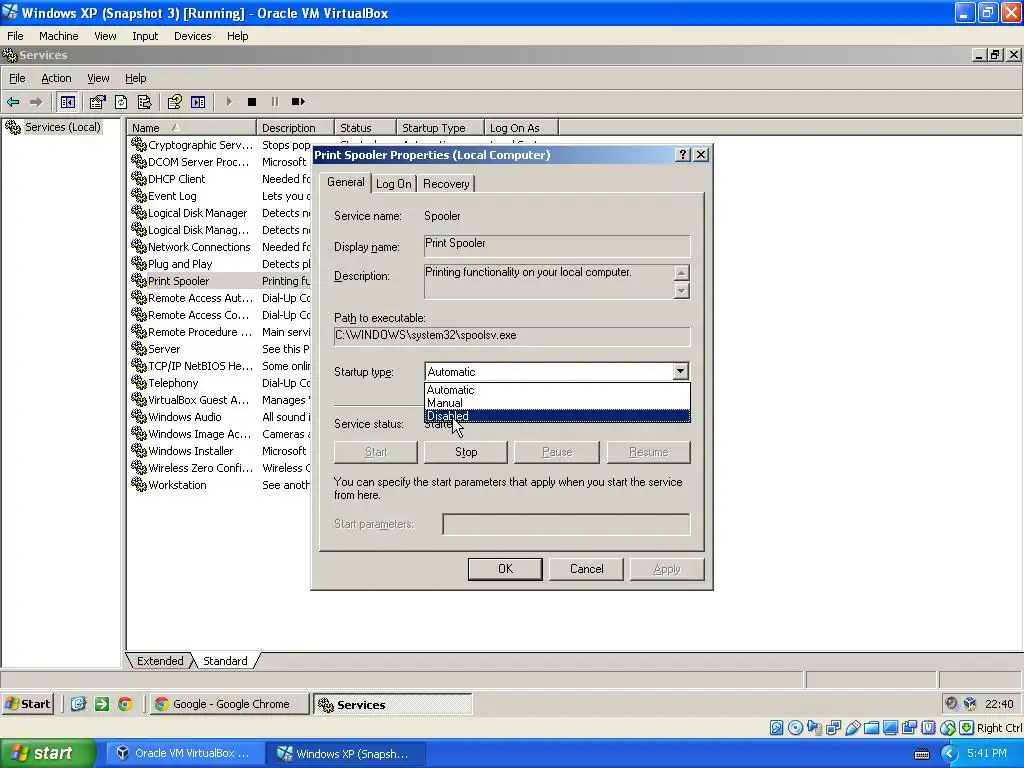Open Properties via the toolbar icon

tap(97, 102)
